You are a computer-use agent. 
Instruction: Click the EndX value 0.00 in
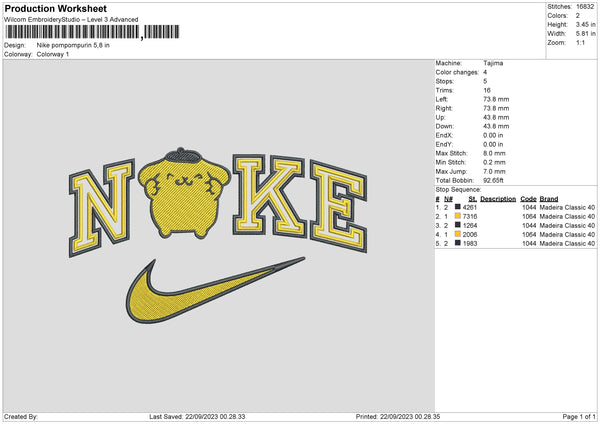click(493, 135)
